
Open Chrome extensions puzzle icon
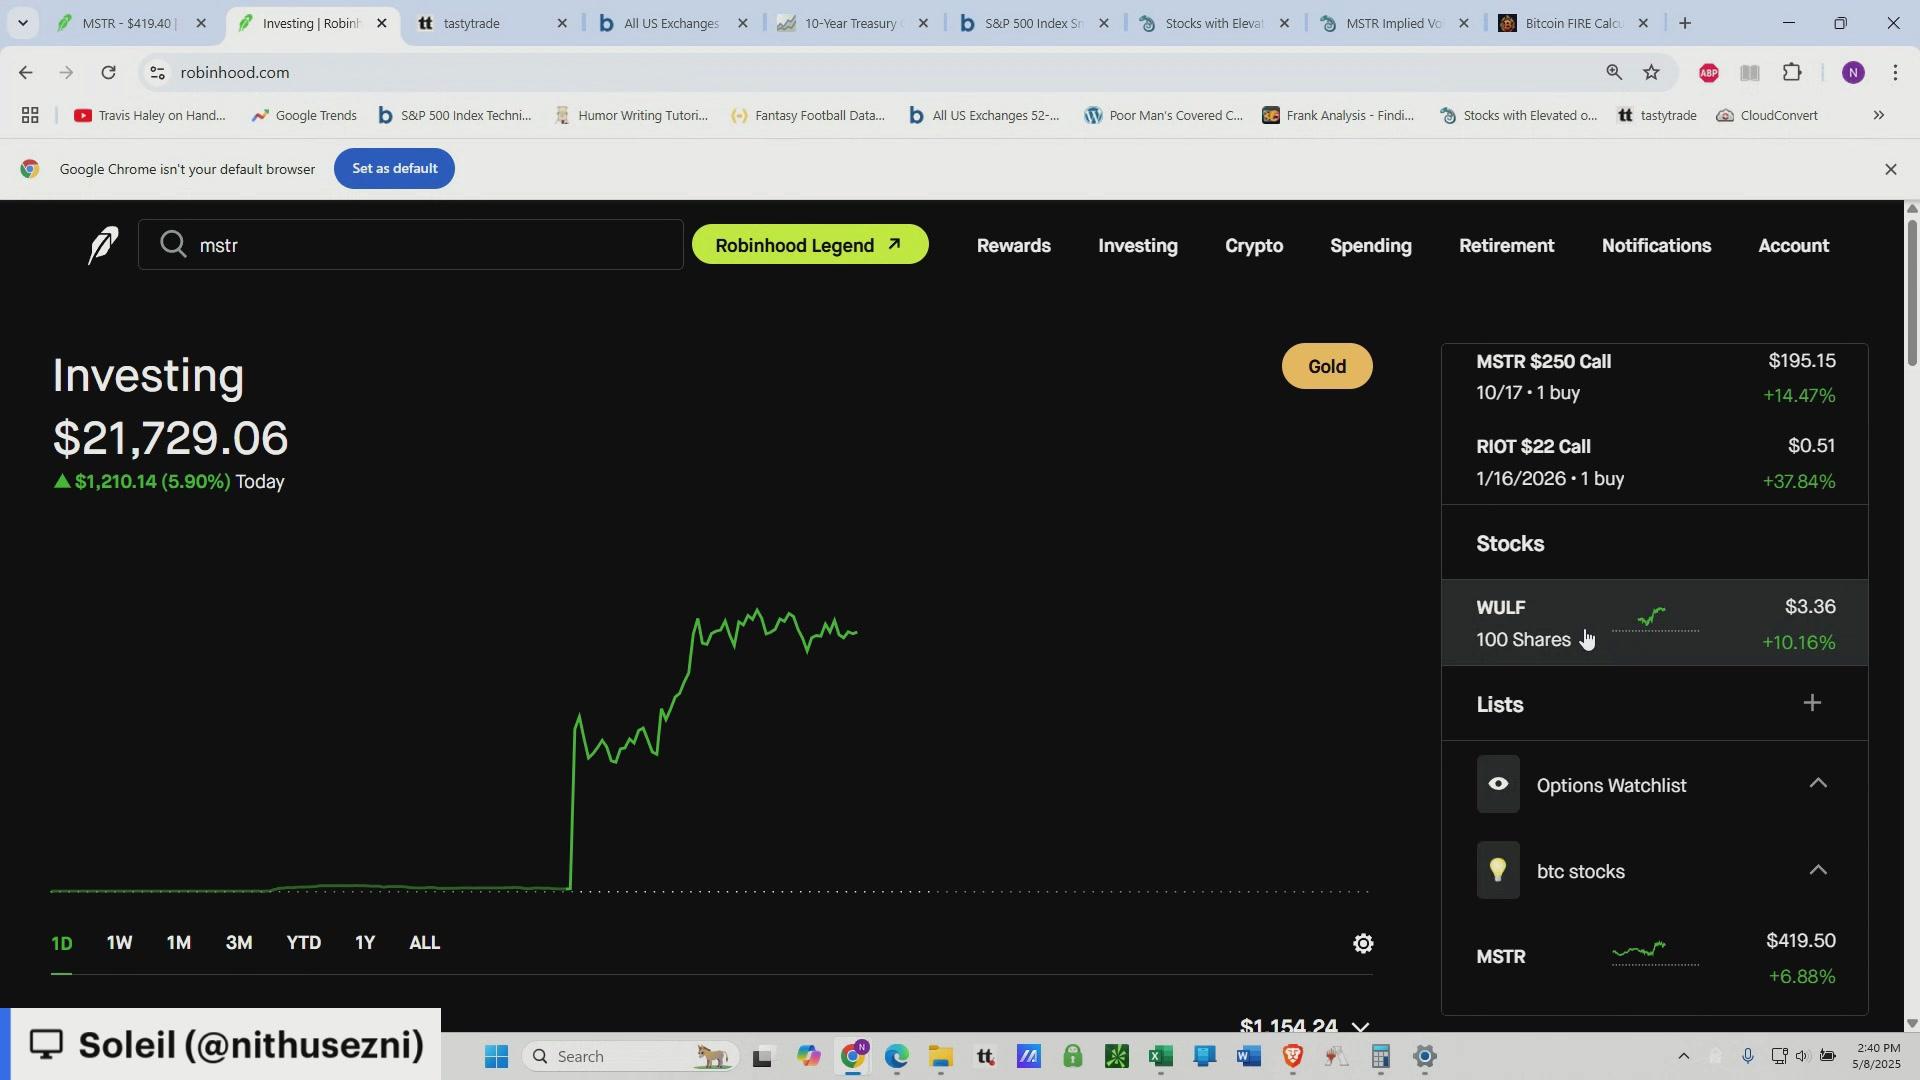click(x=1792, y=72)
